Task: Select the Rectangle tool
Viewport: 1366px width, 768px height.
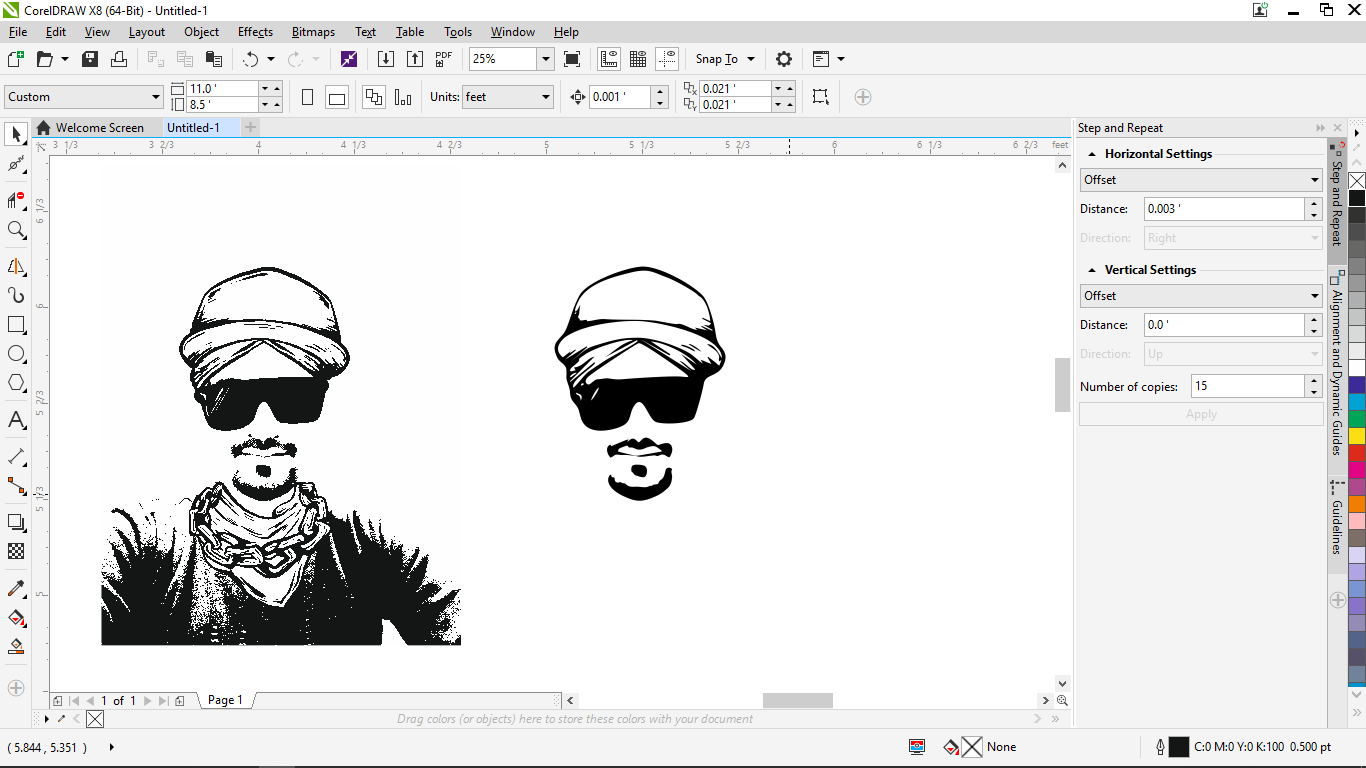Action: pos(16,325)
